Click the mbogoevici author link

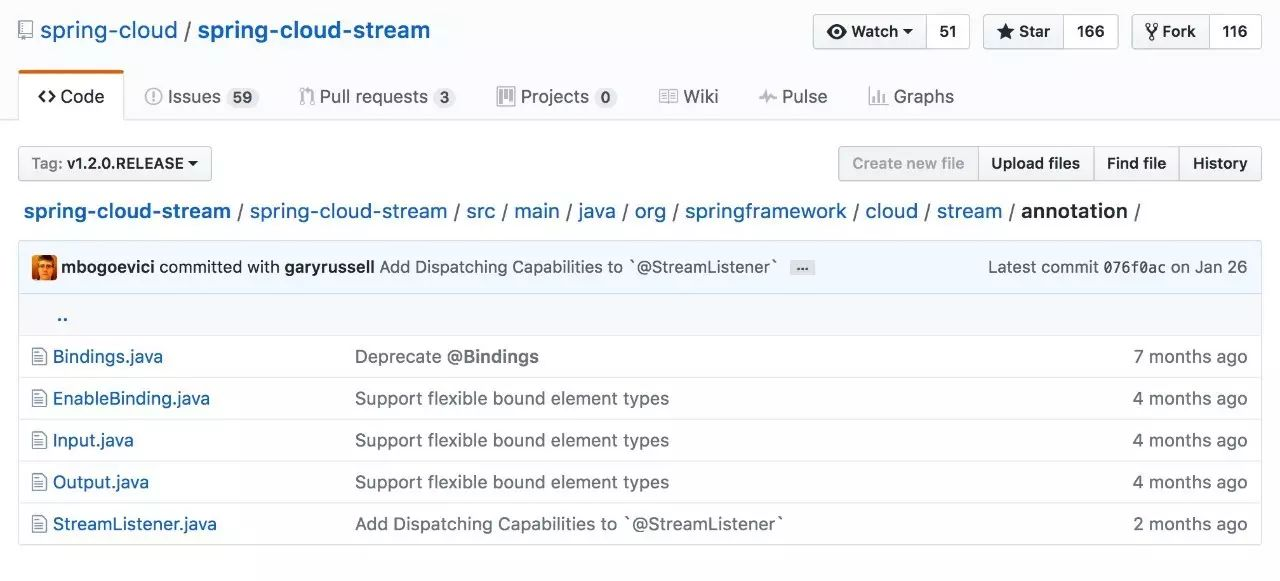pyautogui.click(x=108, y=268)
